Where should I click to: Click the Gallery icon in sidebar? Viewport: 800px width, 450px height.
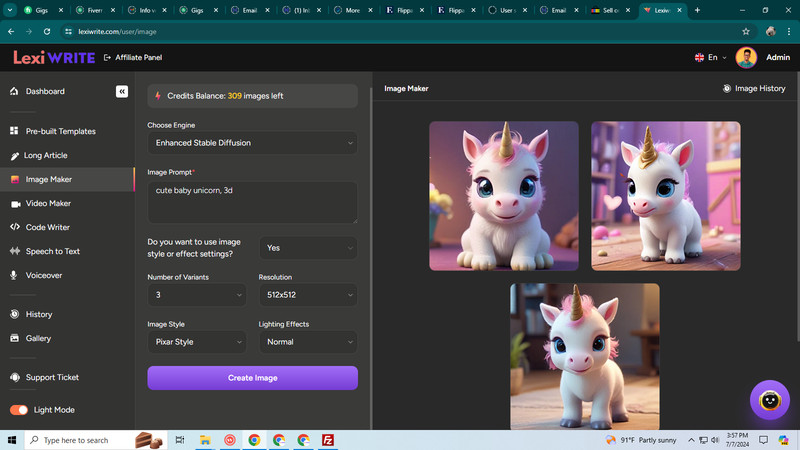pyautogui.click(x=14, y=338)
